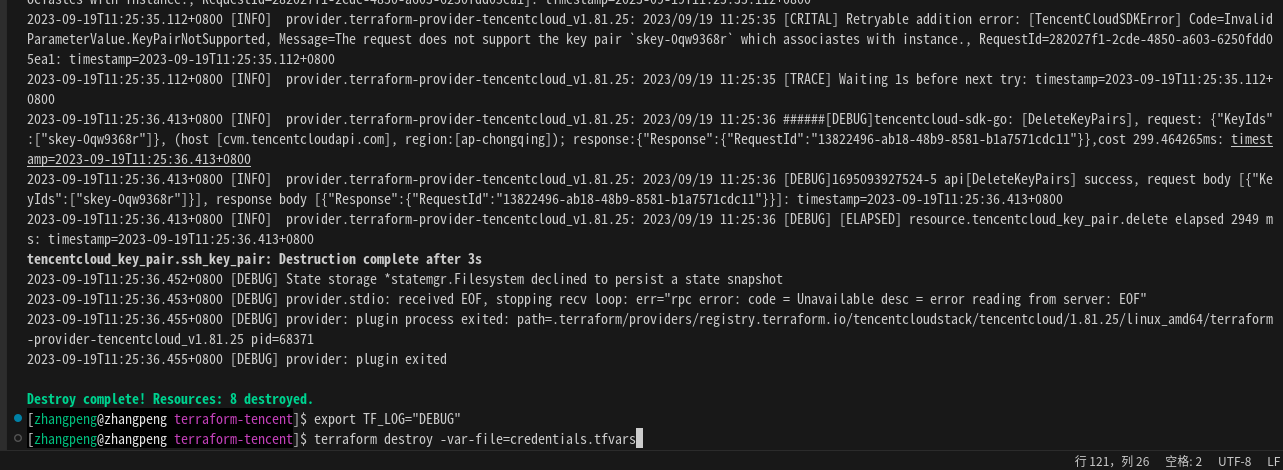Change indentation via the 空格: 2 indicator
The image size is (1283, 470).
(1183, 461)
